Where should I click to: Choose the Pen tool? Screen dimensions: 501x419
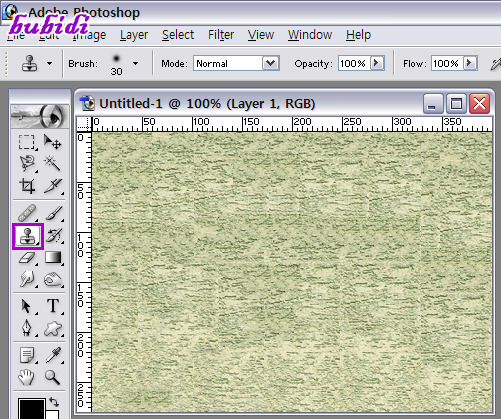click(x=26, y=328)
